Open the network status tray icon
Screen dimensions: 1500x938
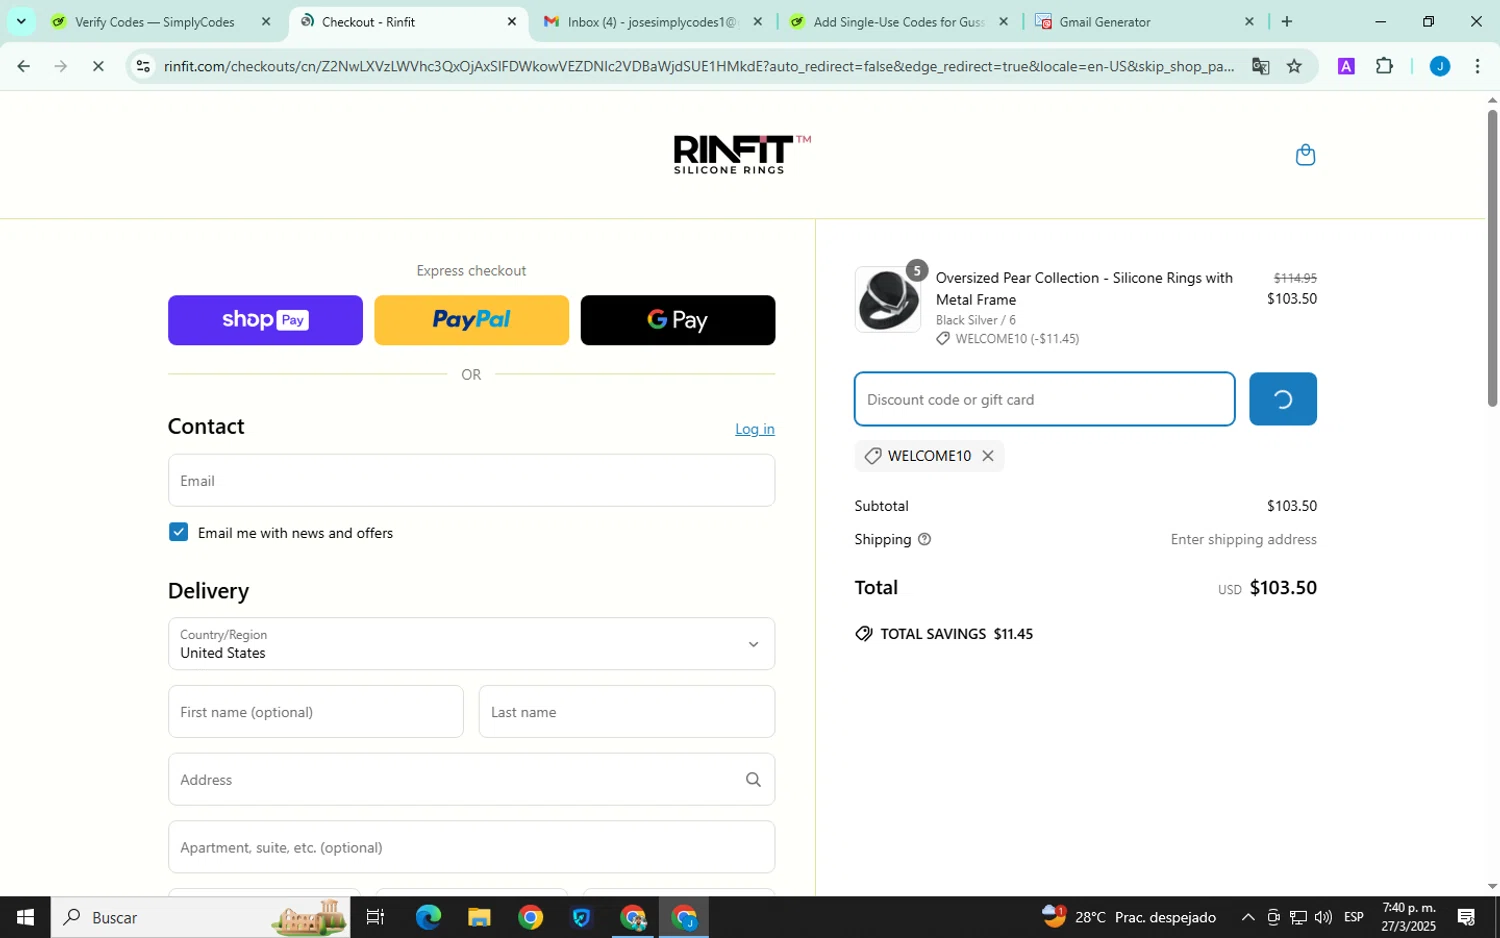[1298, 917]
